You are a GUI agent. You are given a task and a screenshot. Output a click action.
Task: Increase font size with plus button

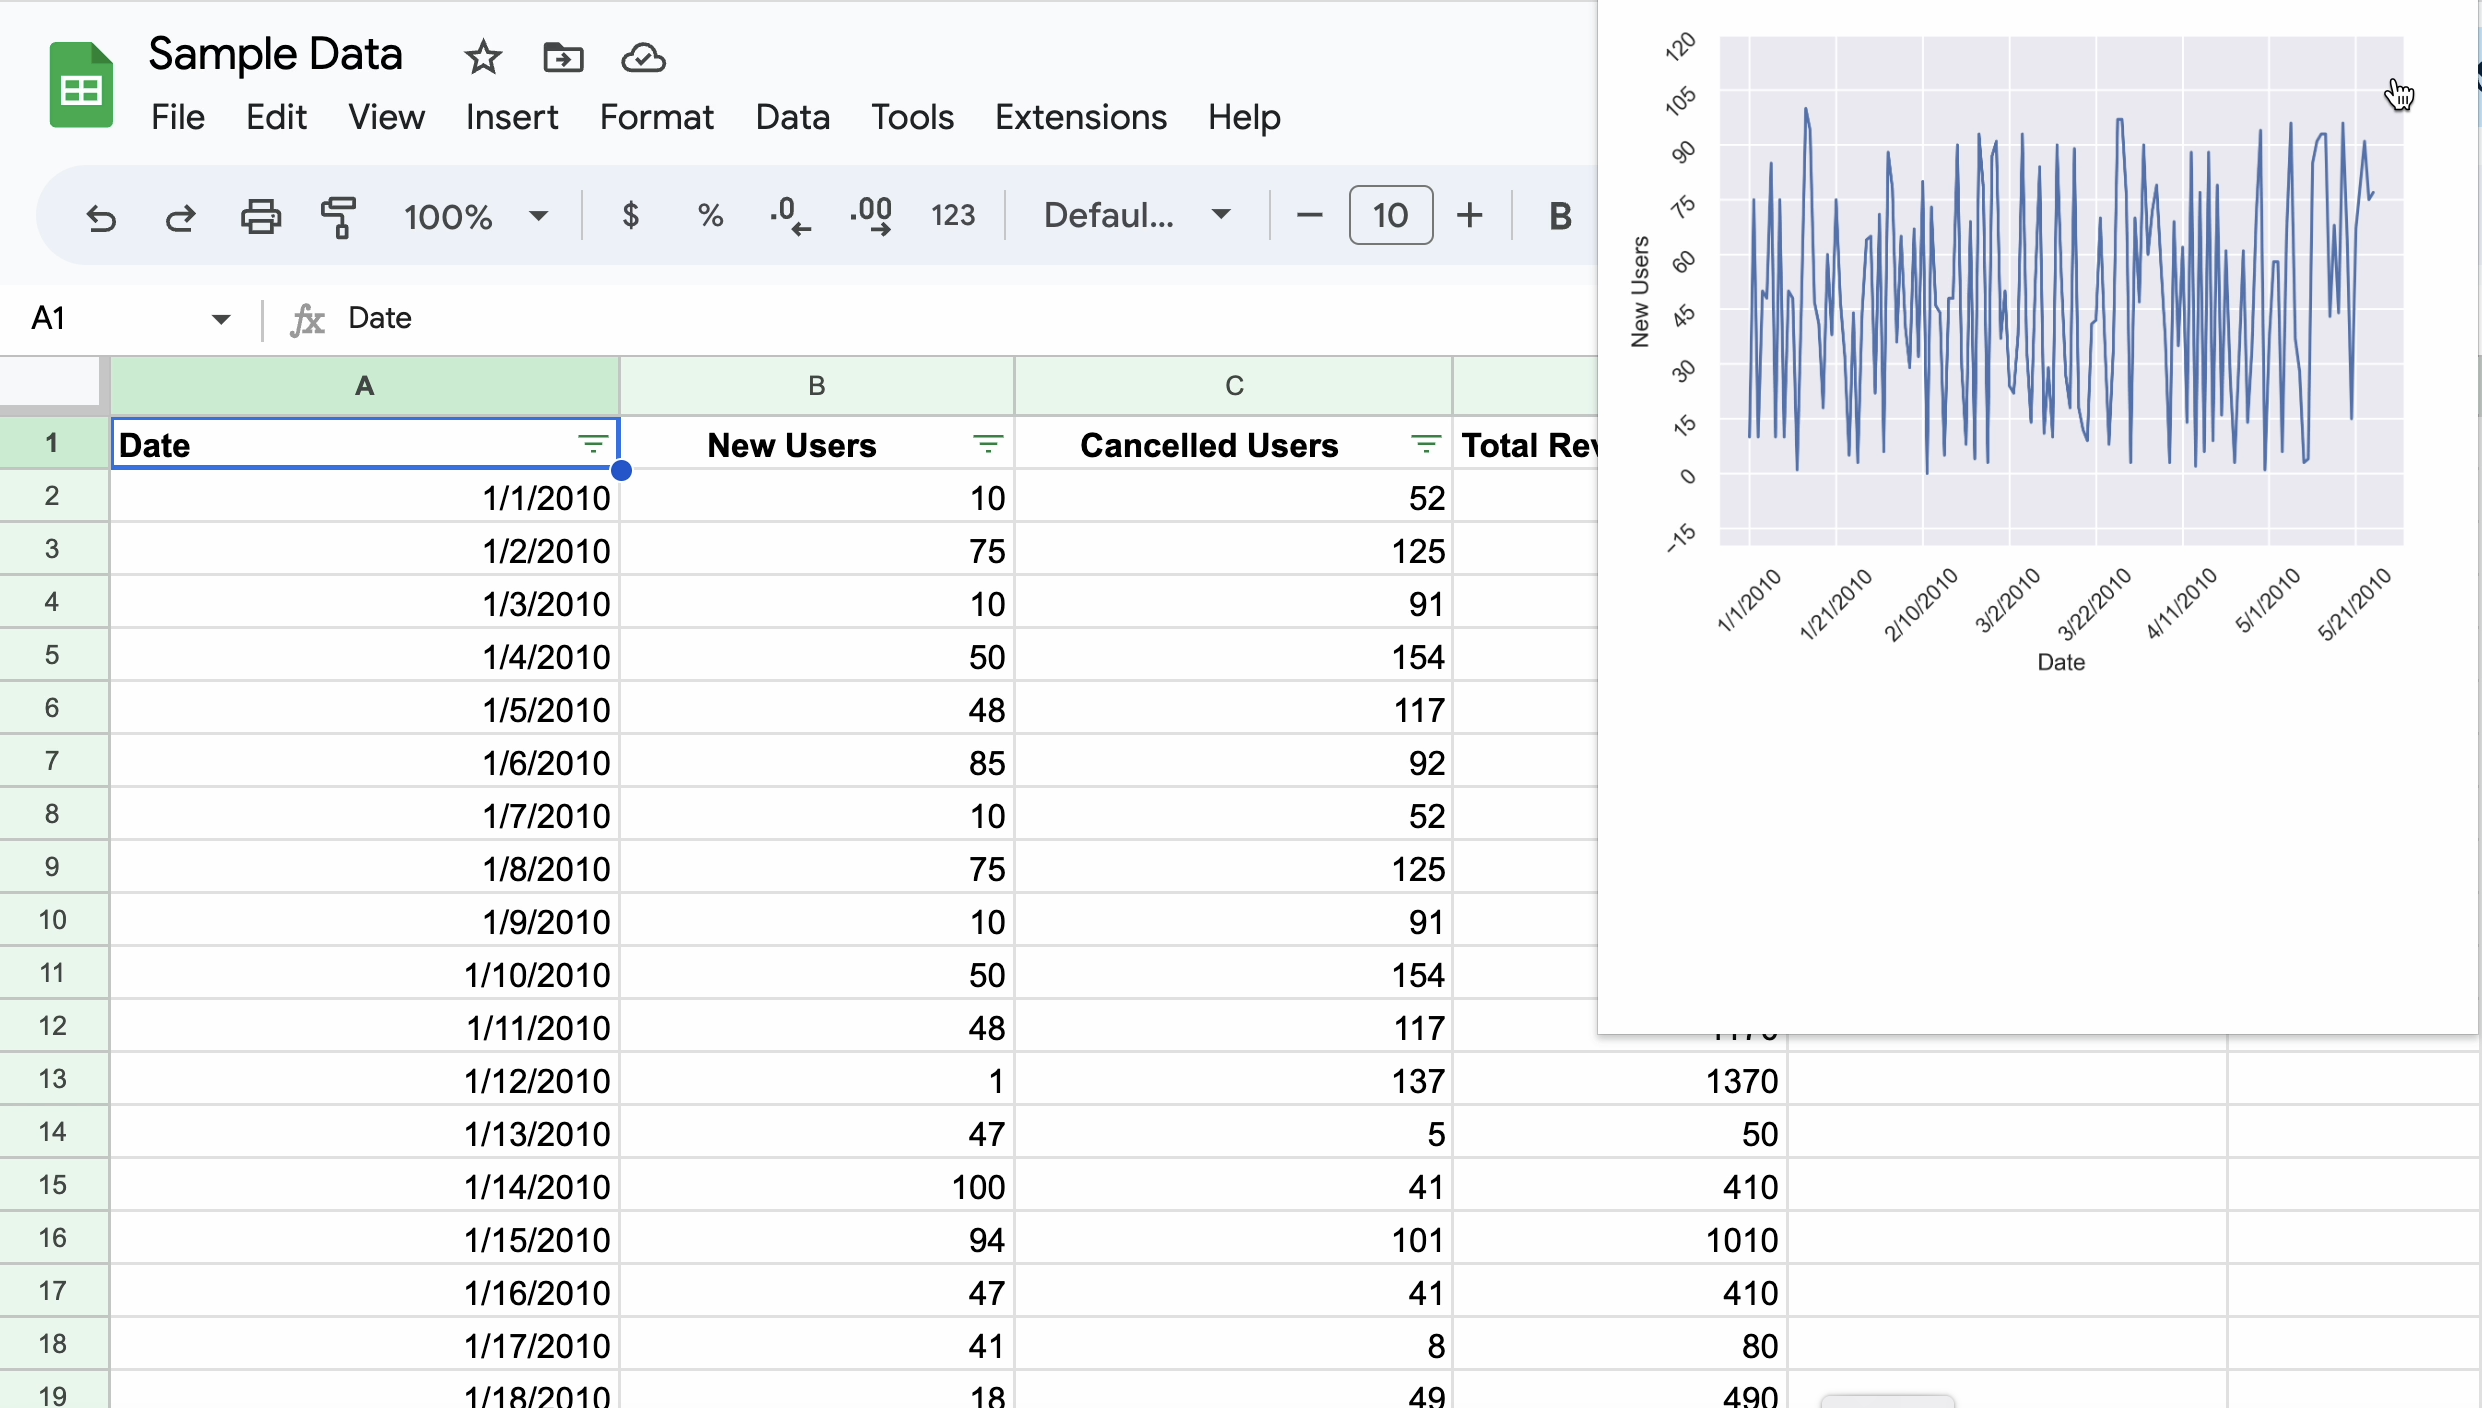pos(1469,215)
